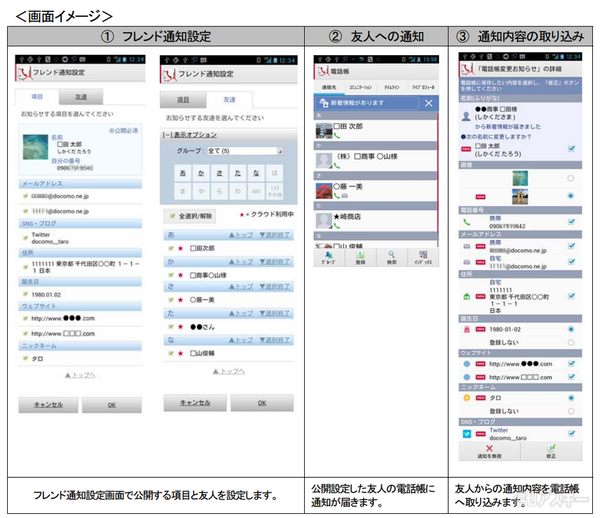
Task: Choose 登録しない radio under the 誕生日 section
Action: click(x=571, y=342)
